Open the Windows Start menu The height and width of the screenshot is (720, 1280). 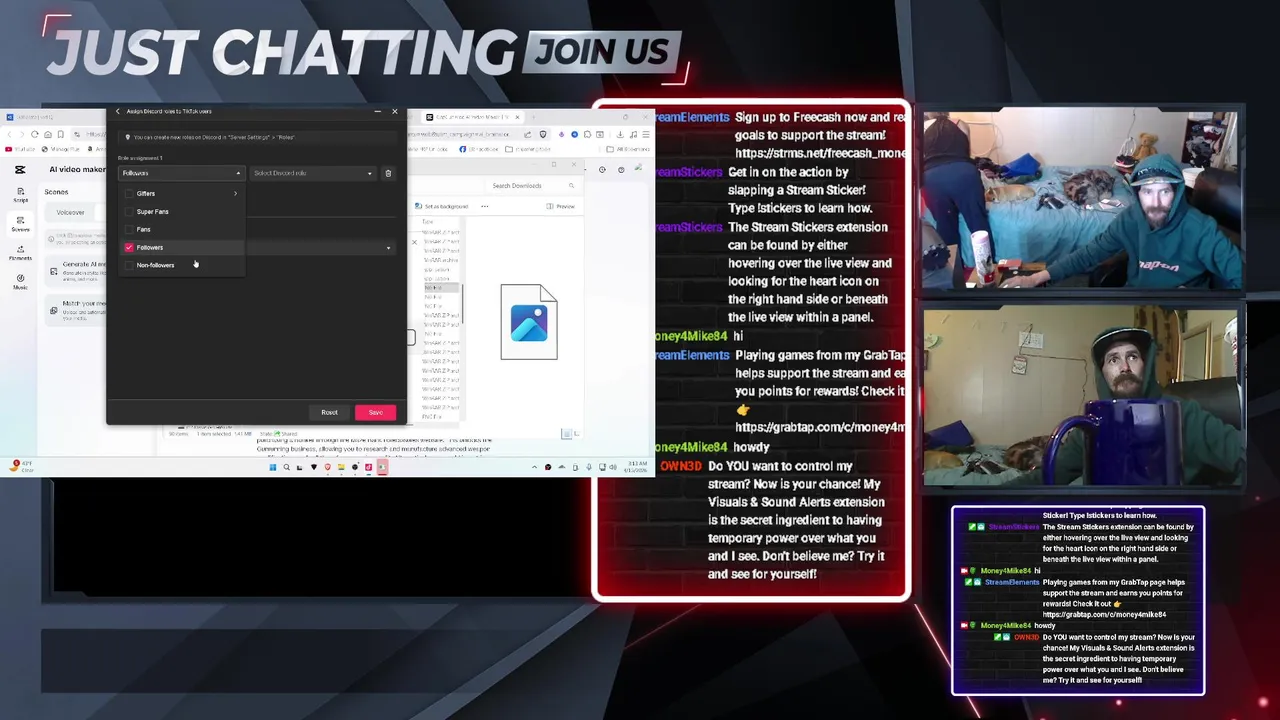click(x=272, y=467)
